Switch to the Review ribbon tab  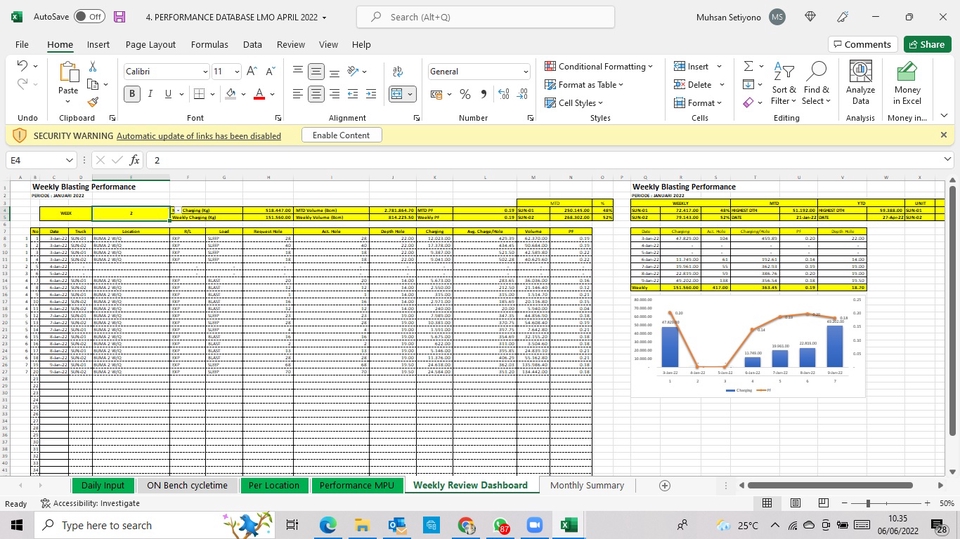click(291, 45)
